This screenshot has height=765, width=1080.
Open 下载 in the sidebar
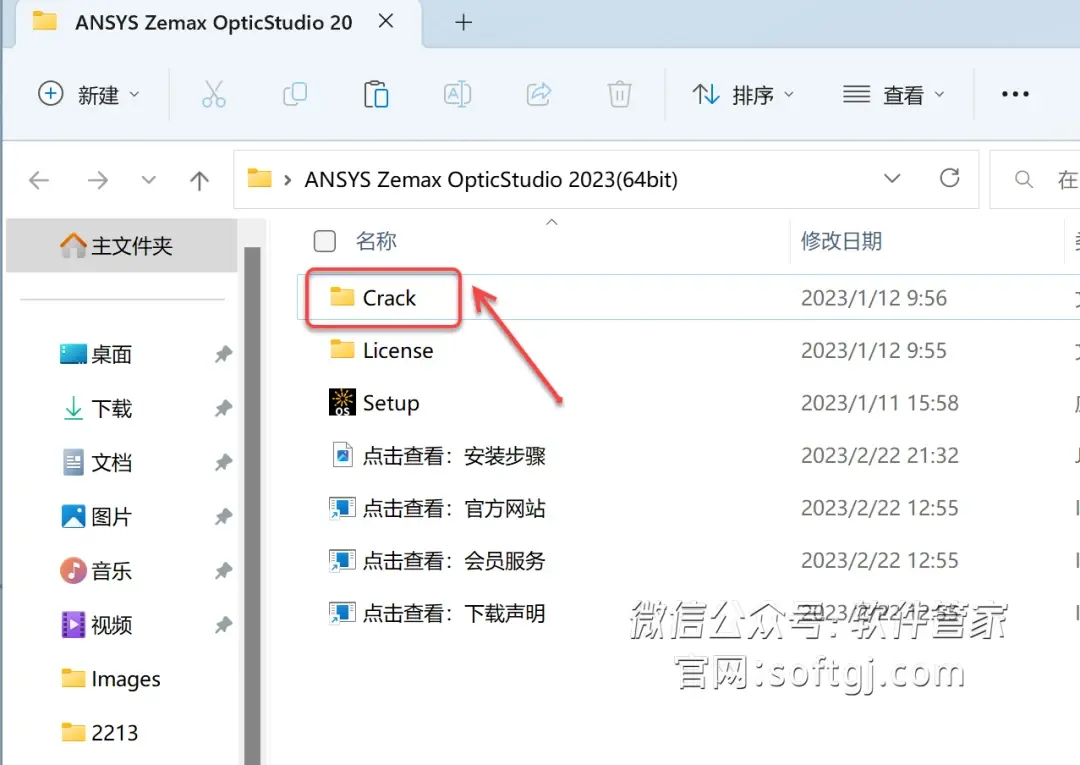[96, 408]
